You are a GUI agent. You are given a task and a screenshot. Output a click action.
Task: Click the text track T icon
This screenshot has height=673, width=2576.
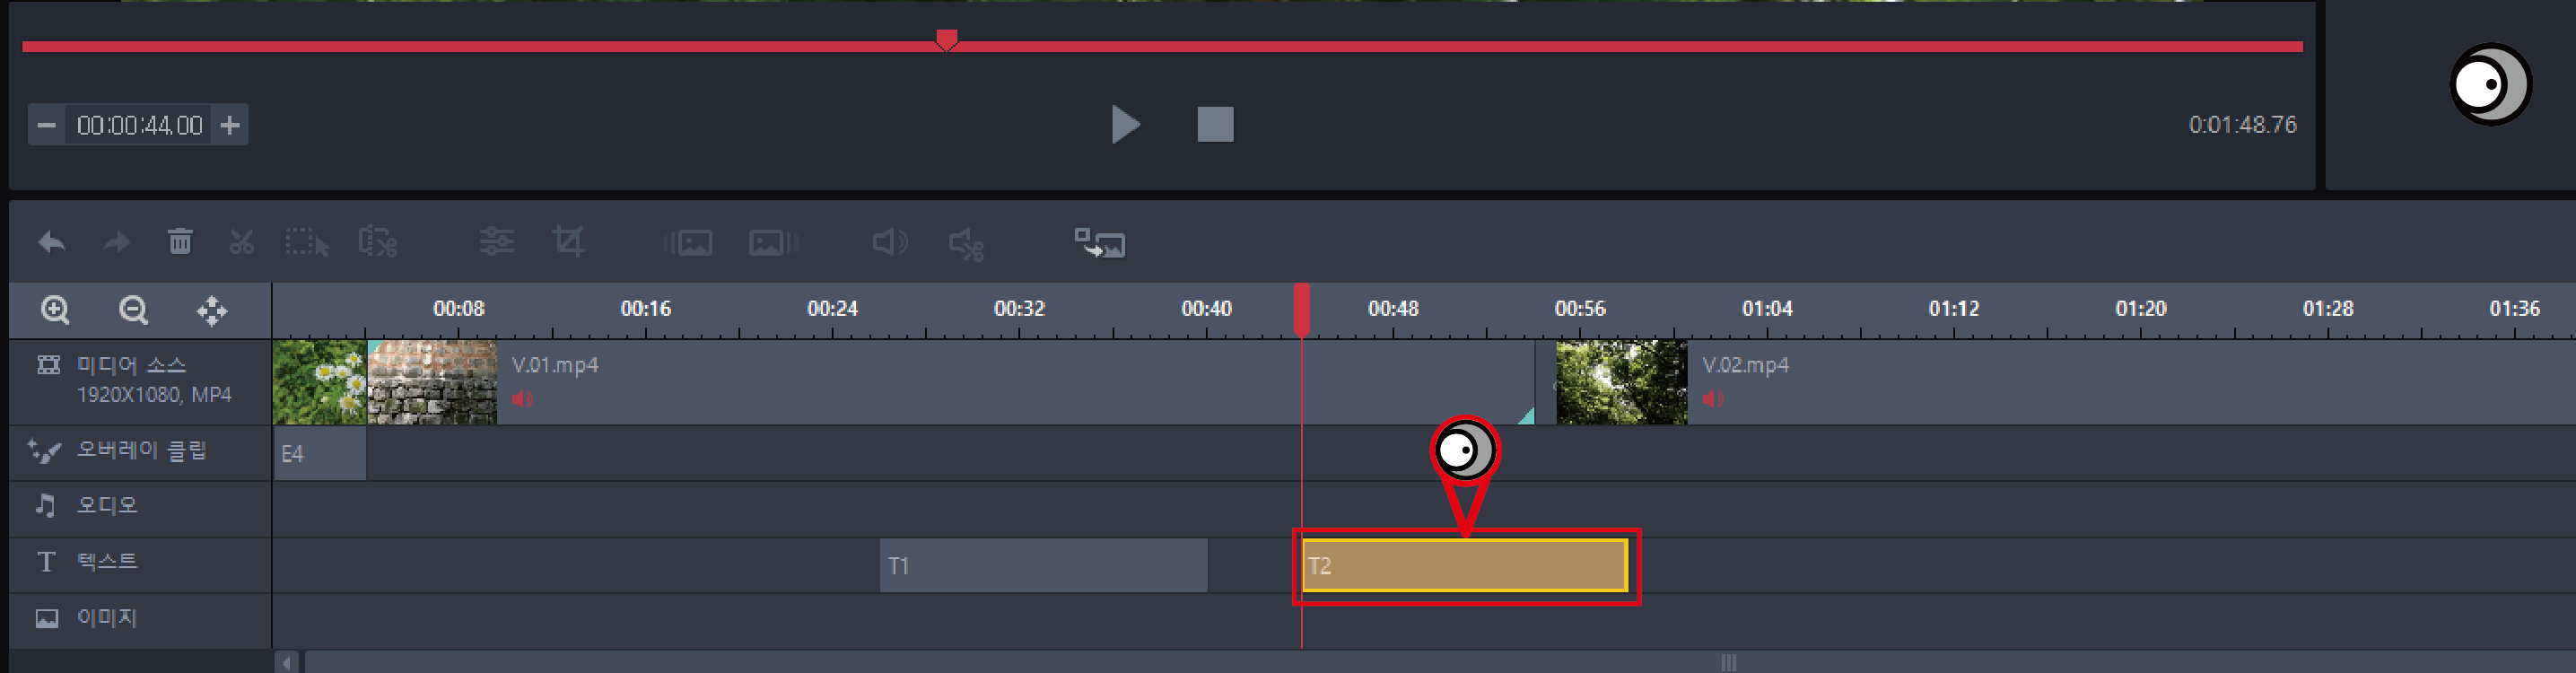tap(46, 562)
